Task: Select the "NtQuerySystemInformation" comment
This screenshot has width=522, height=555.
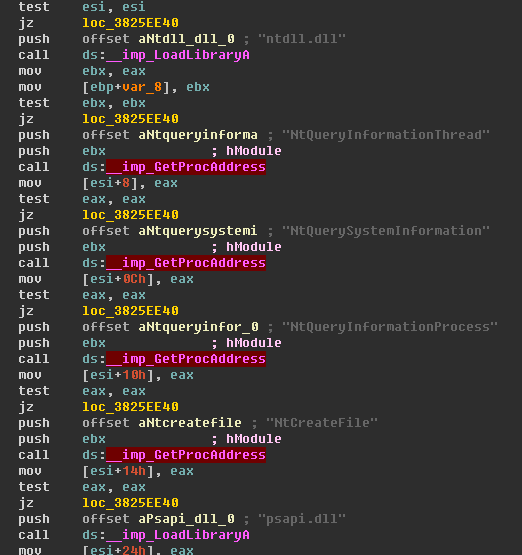Action: (386, 231)
